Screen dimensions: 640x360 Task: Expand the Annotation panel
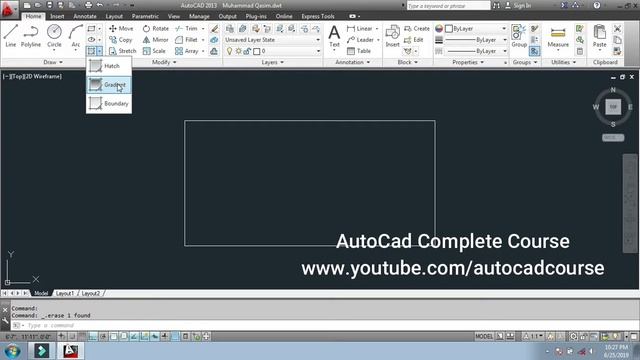353,62
